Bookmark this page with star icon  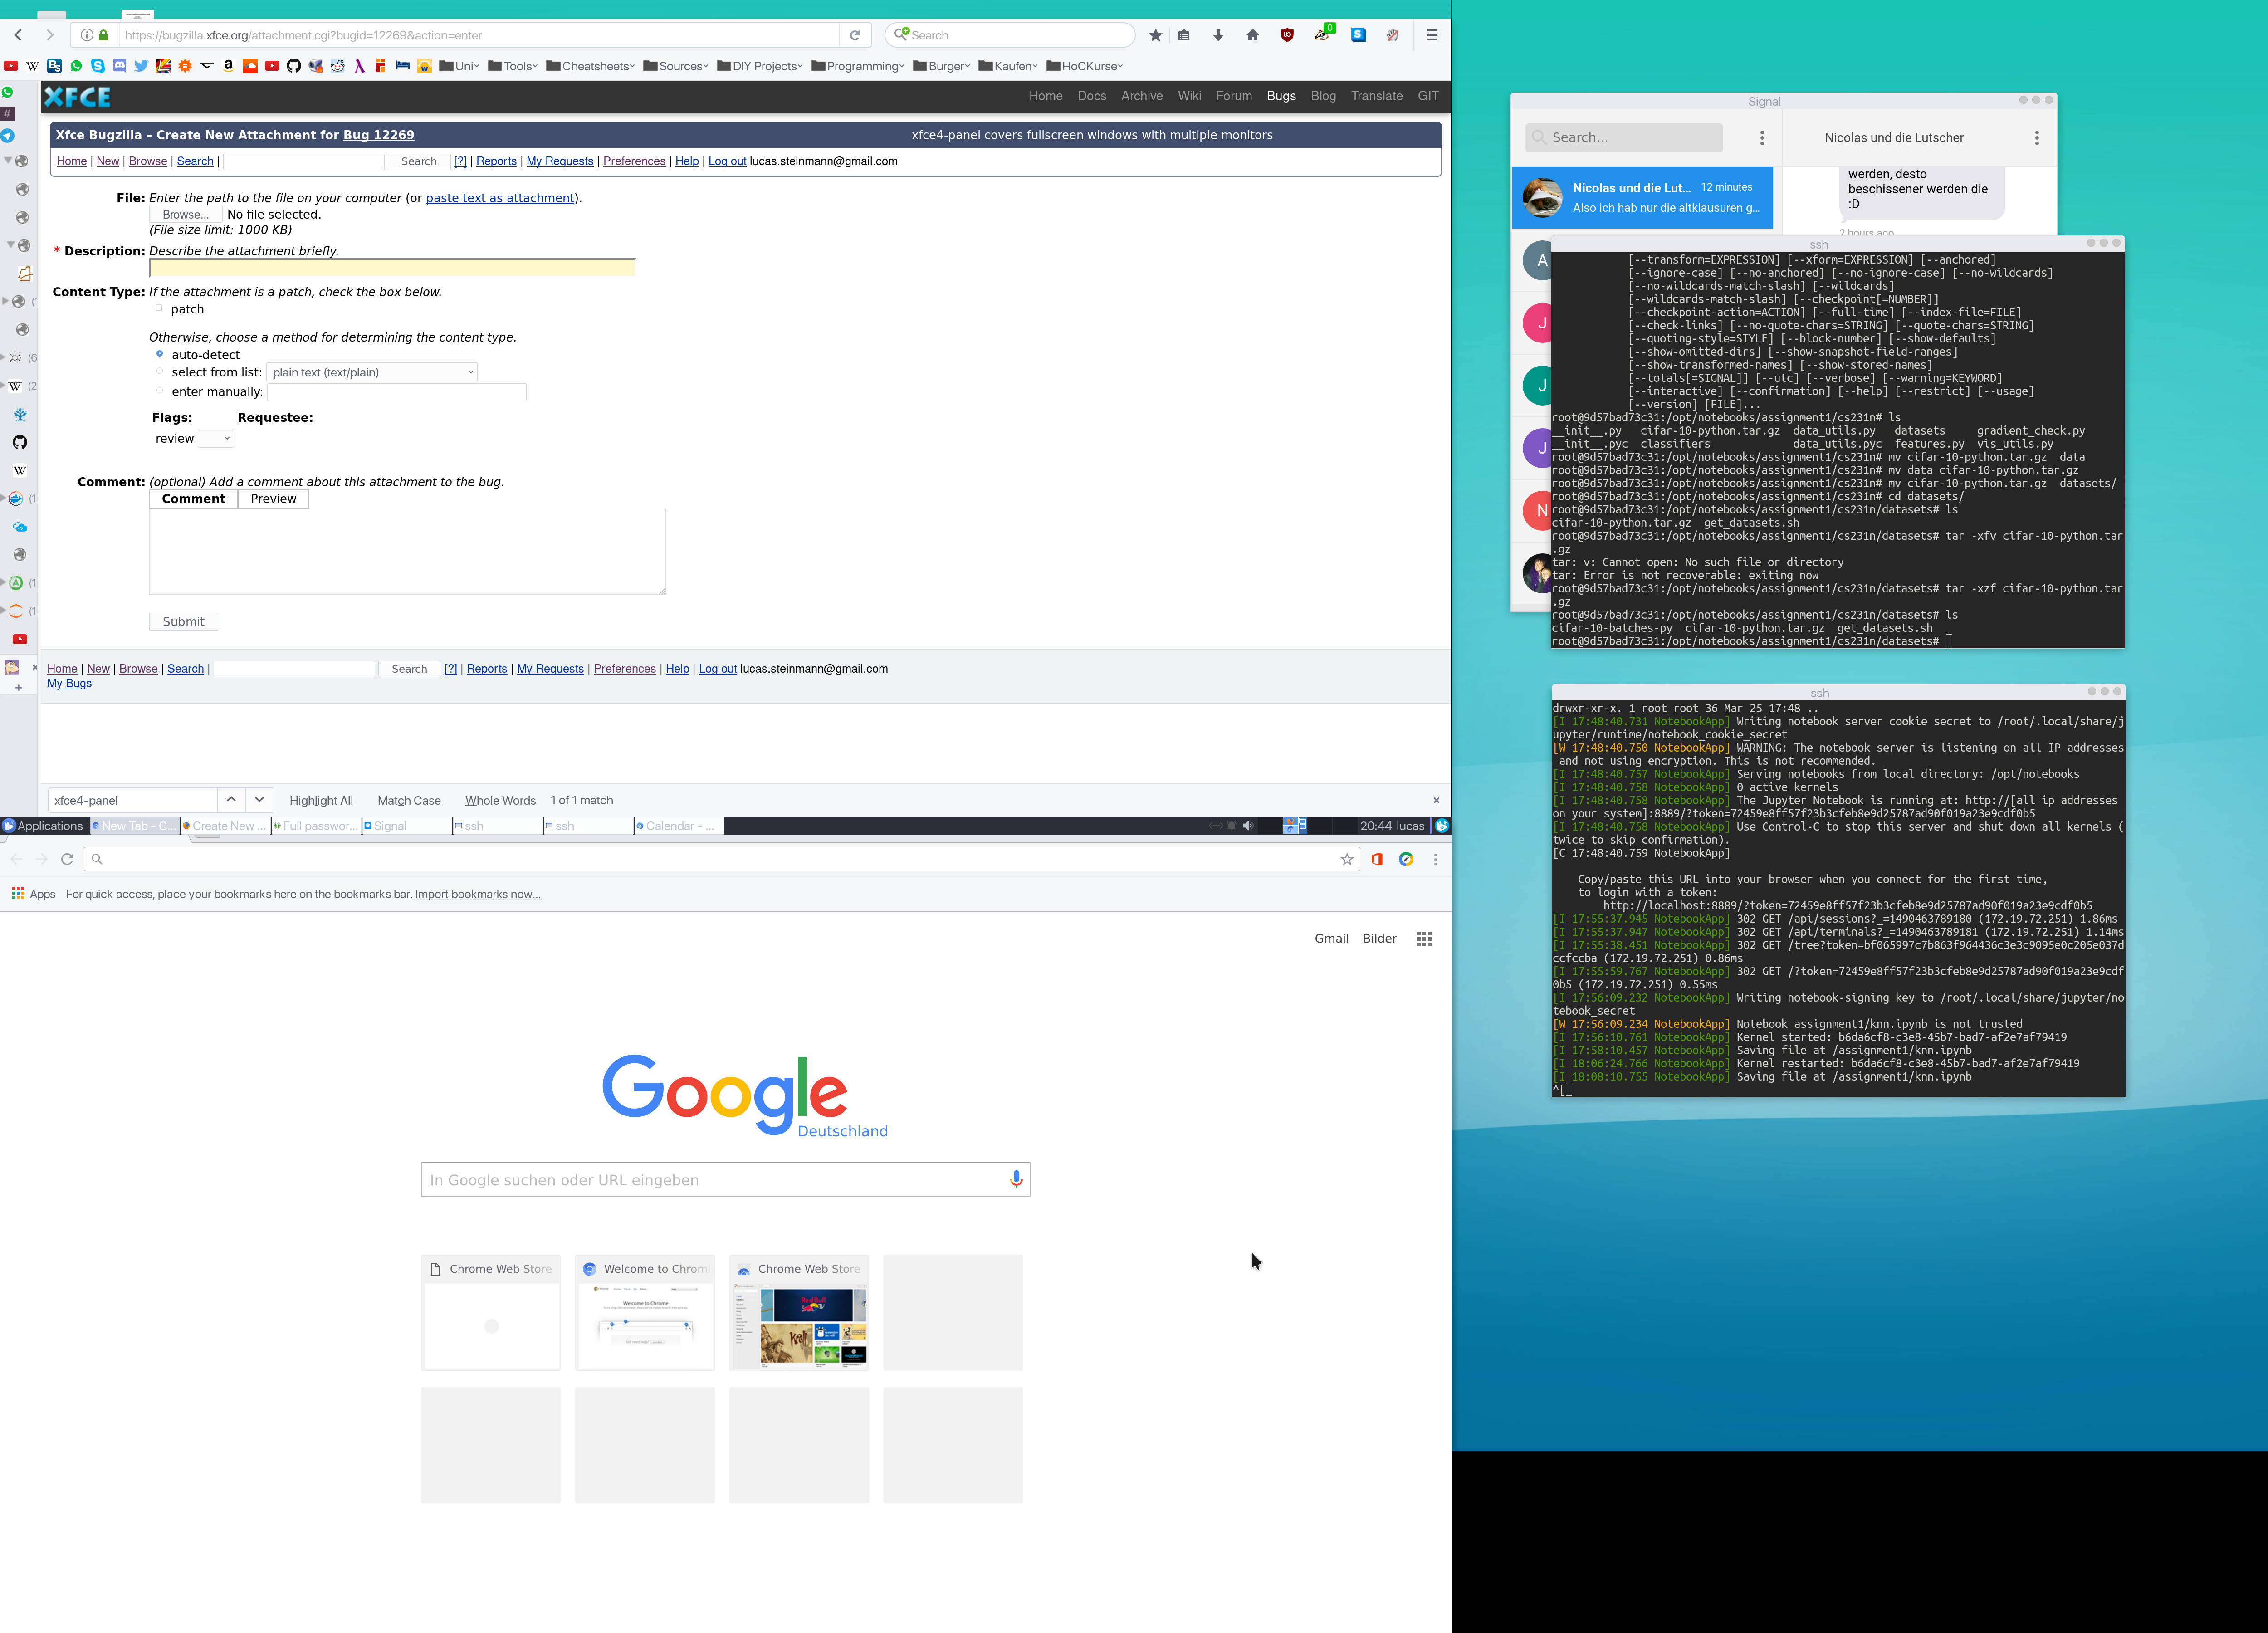coord(1155,35)
